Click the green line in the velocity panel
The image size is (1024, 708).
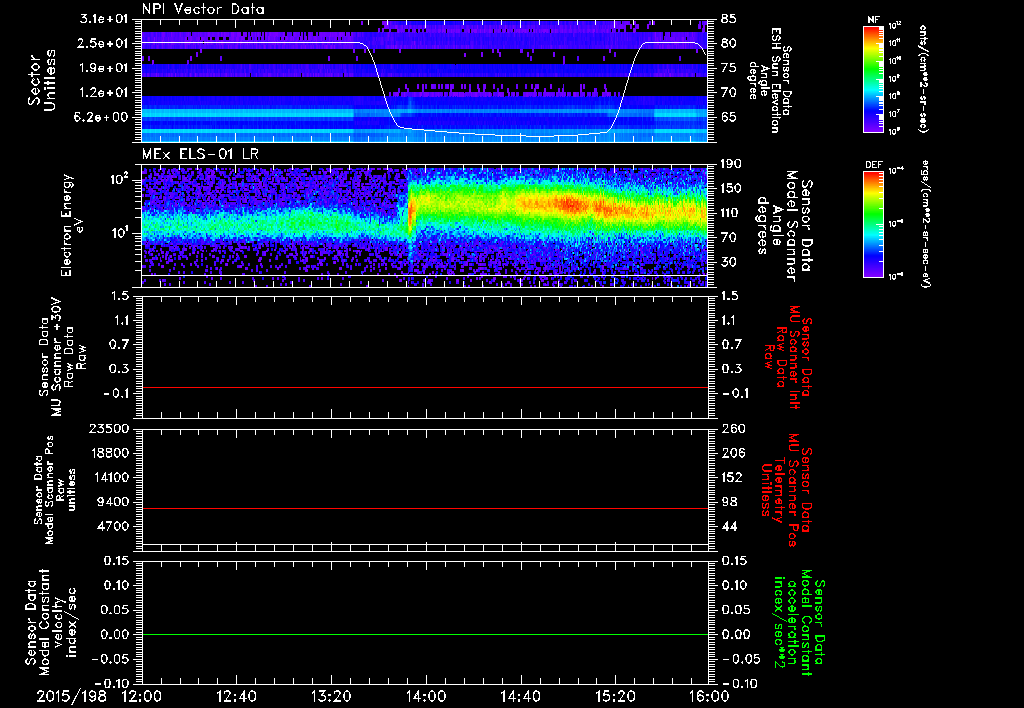coord(425,634)
